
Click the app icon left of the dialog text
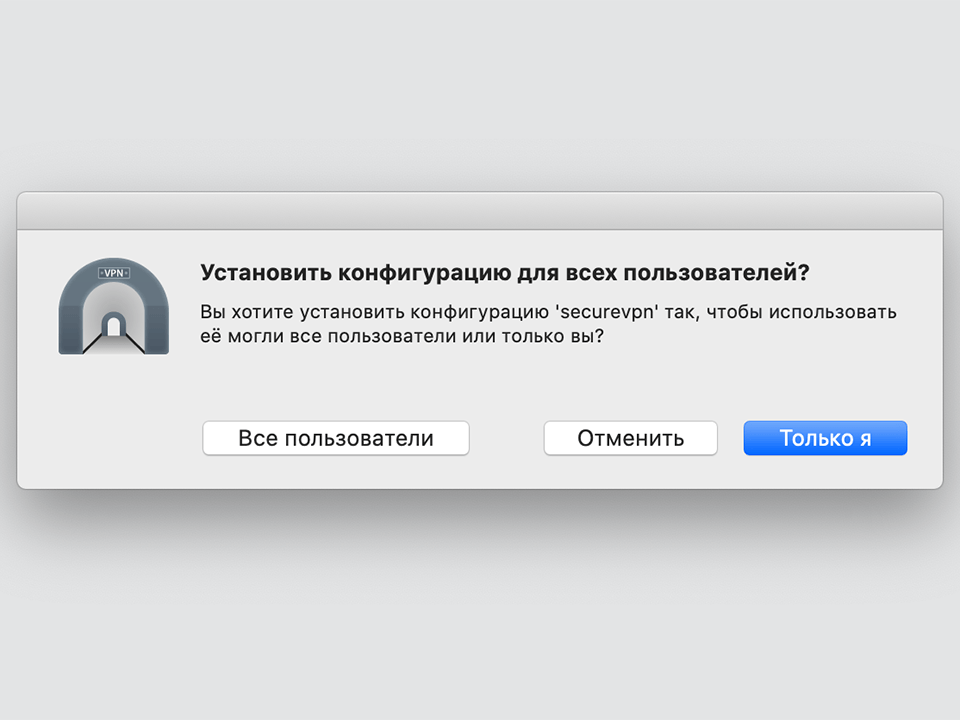[x=113, y=305]
